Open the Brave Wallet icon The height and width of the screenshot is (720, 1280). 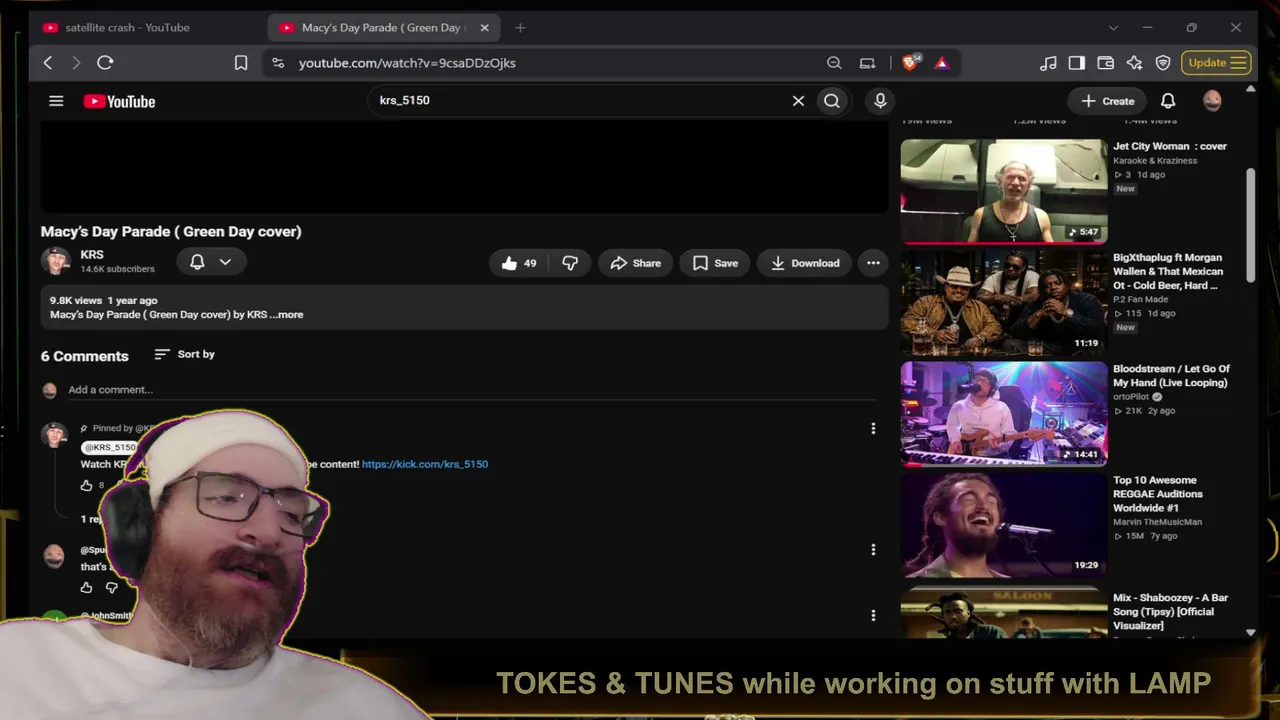tap(1106, 63)
